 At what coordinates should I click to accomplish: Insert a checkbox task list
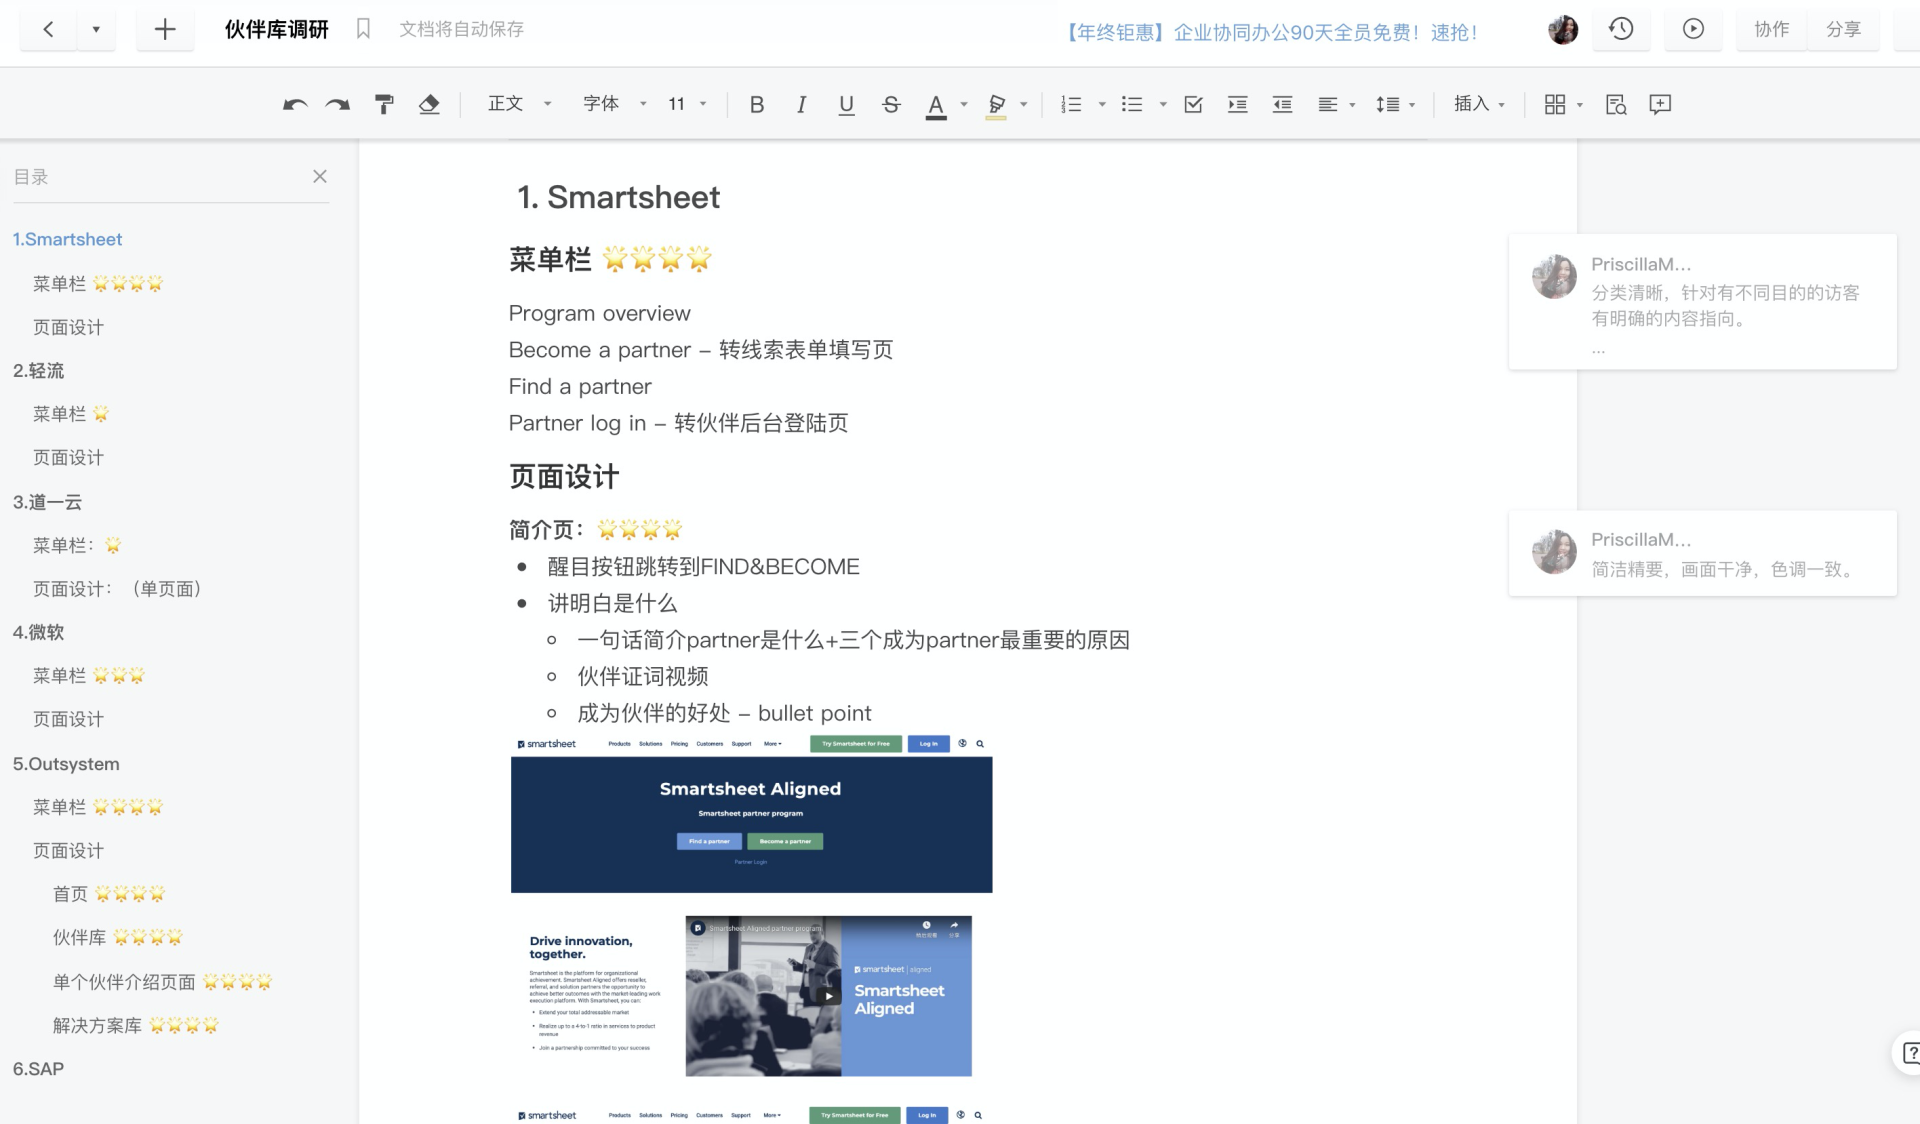pos(1193,104)
